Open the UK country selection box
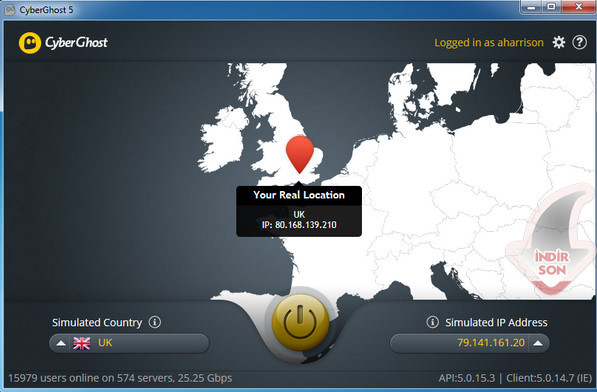Viewport: 597px width, 392px height. click(x=129, y=343)
